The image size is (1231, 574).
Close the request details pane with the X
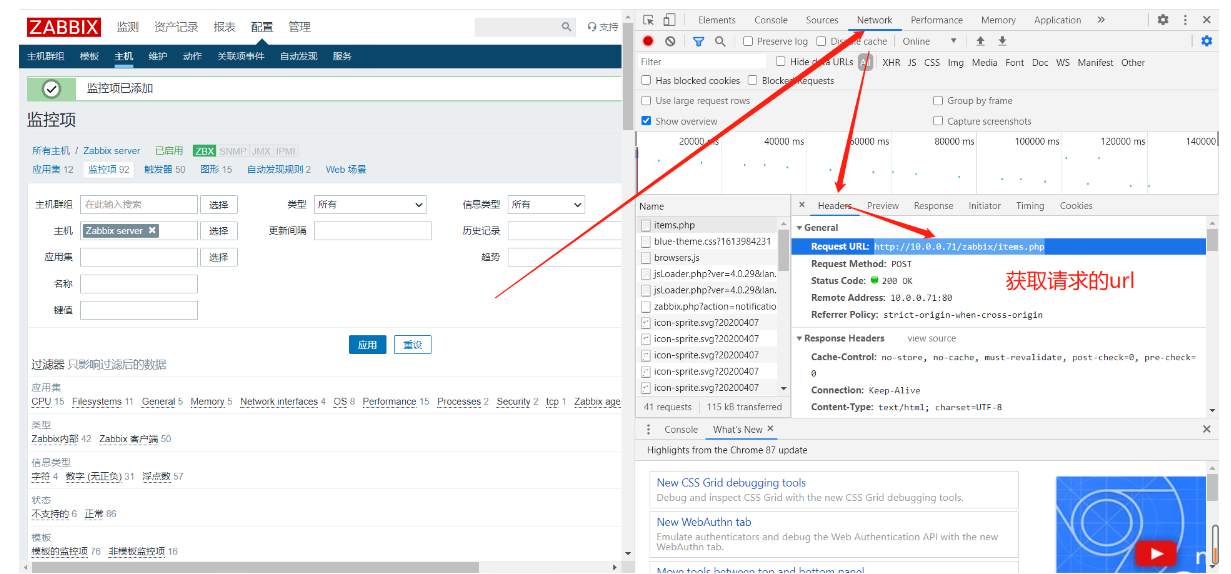[802, 205]
